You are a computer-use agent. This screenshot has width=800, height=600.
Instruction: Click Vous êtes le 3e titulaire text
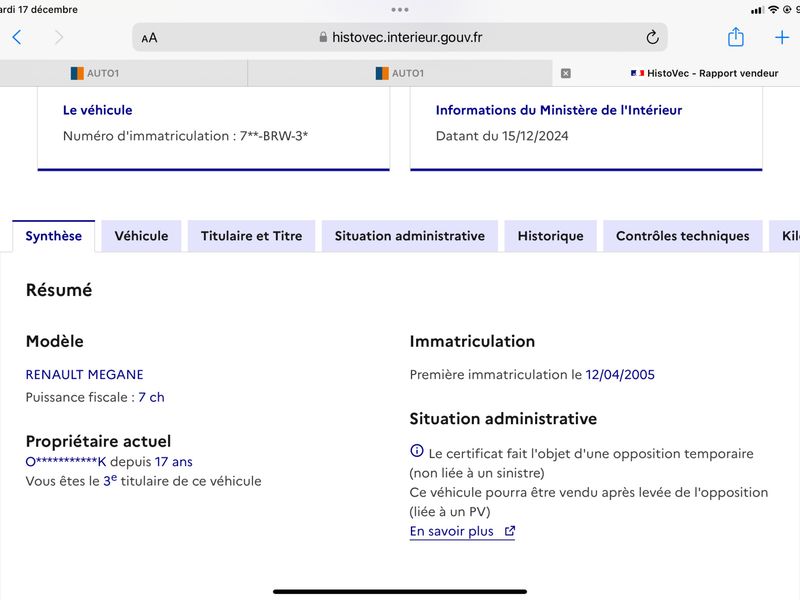tap(143, 481)
